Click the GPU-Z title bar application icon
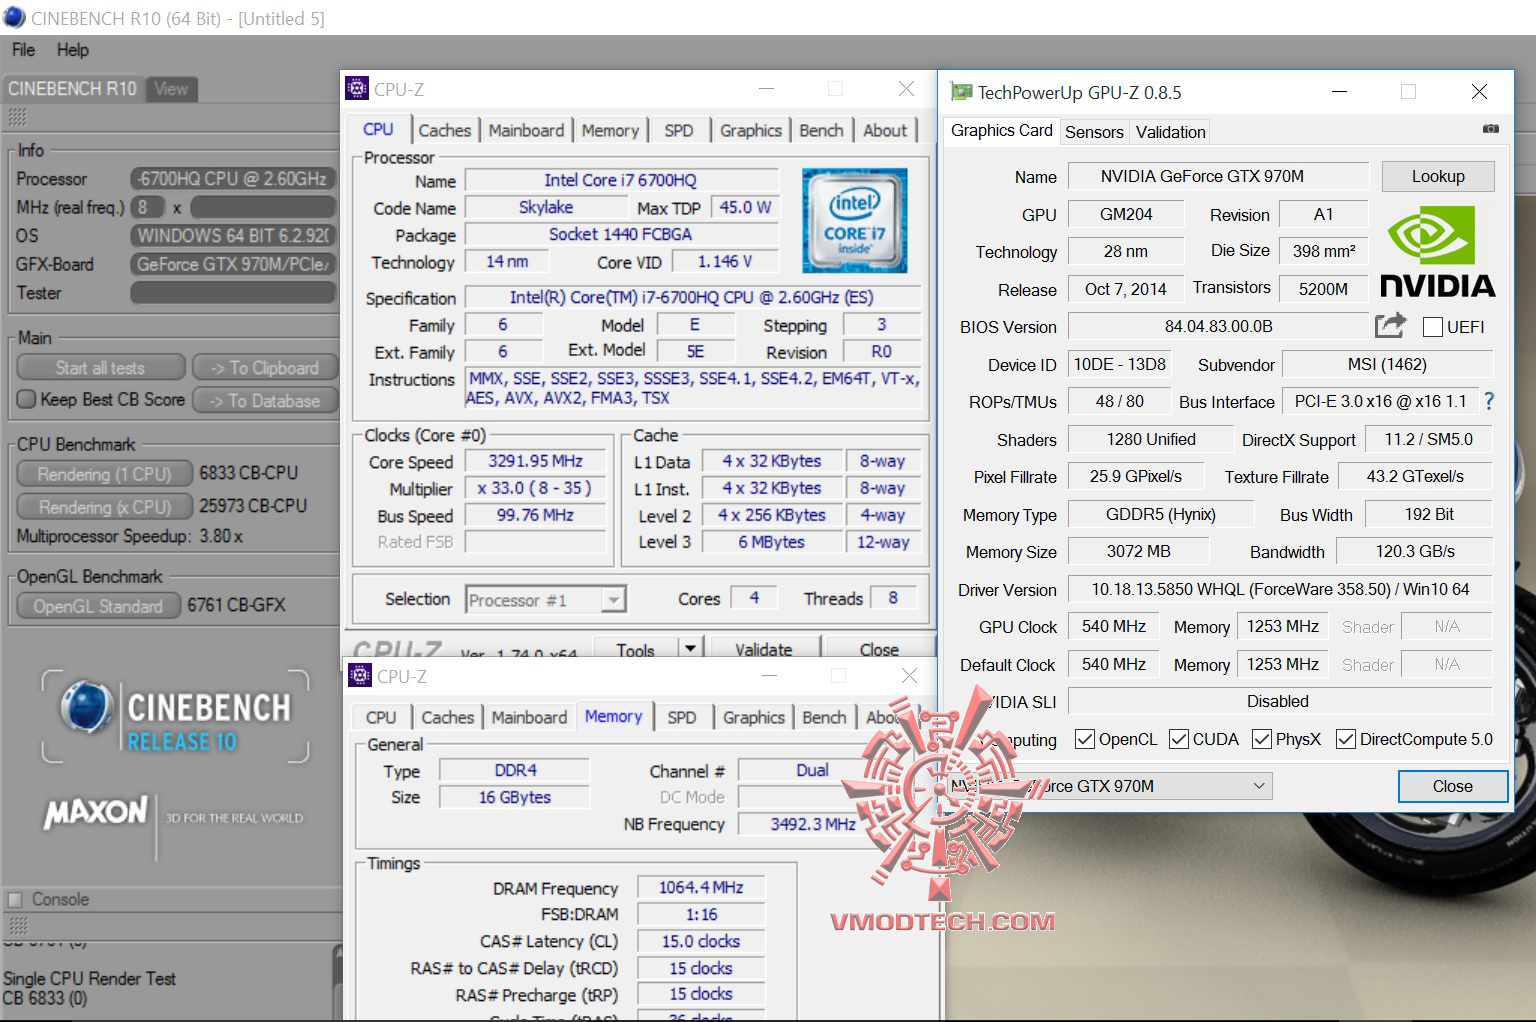 961,92
